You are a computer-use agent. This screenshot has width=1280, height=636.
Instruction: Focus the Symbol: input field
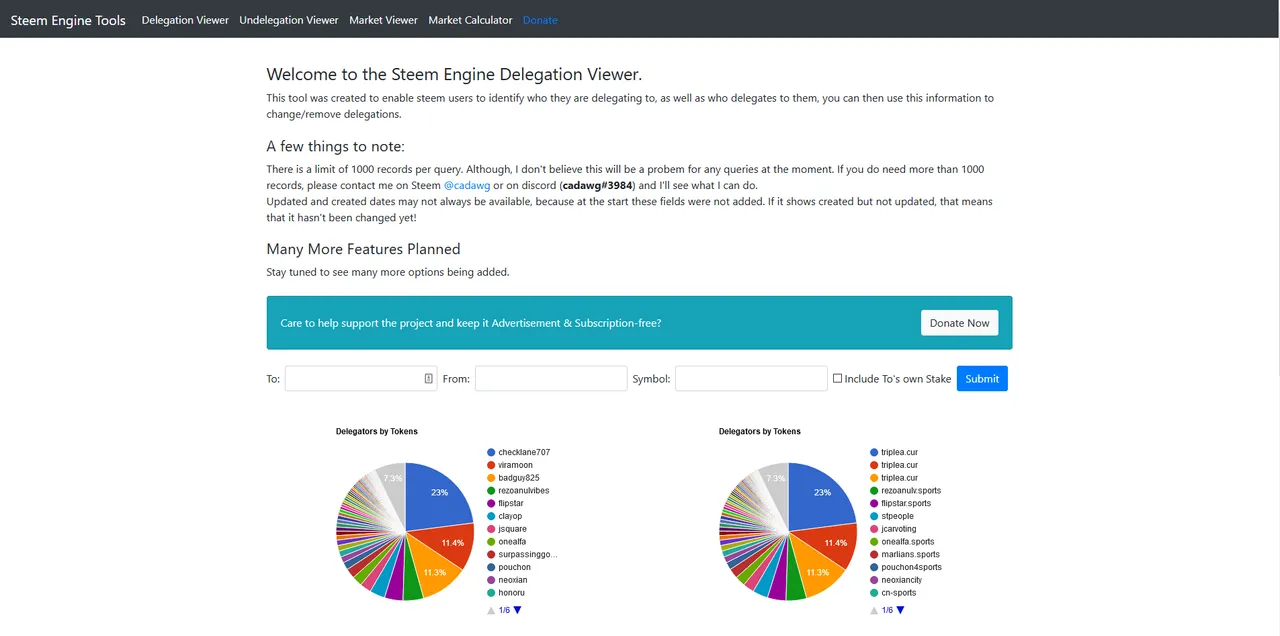pyautogui.click(x=751, y=378)
